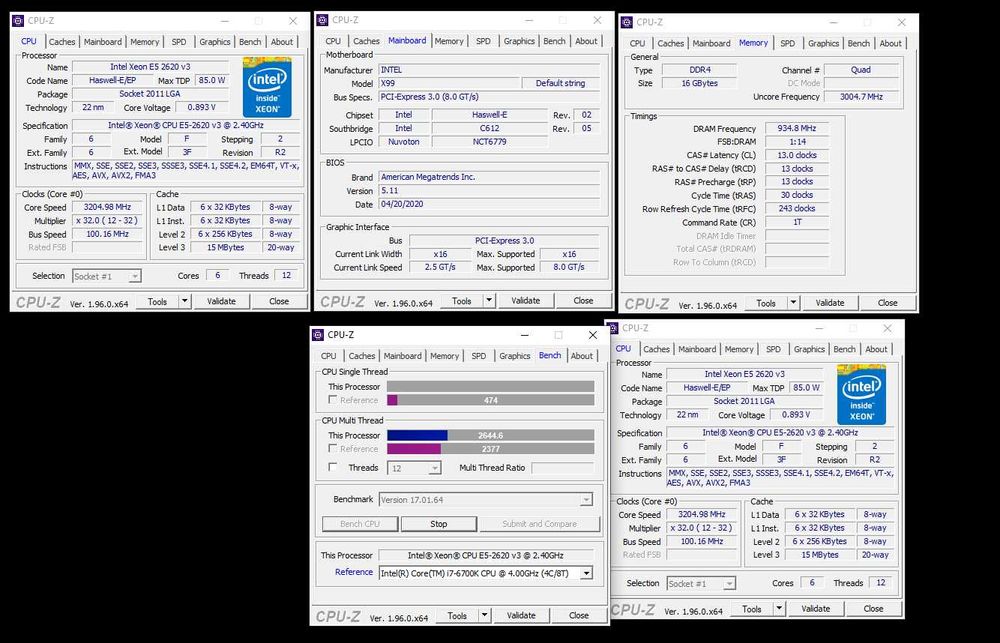Click Close button at bottom of Bench window
This screenshot has width=1000, height=643.
click(x=578, y=616)
